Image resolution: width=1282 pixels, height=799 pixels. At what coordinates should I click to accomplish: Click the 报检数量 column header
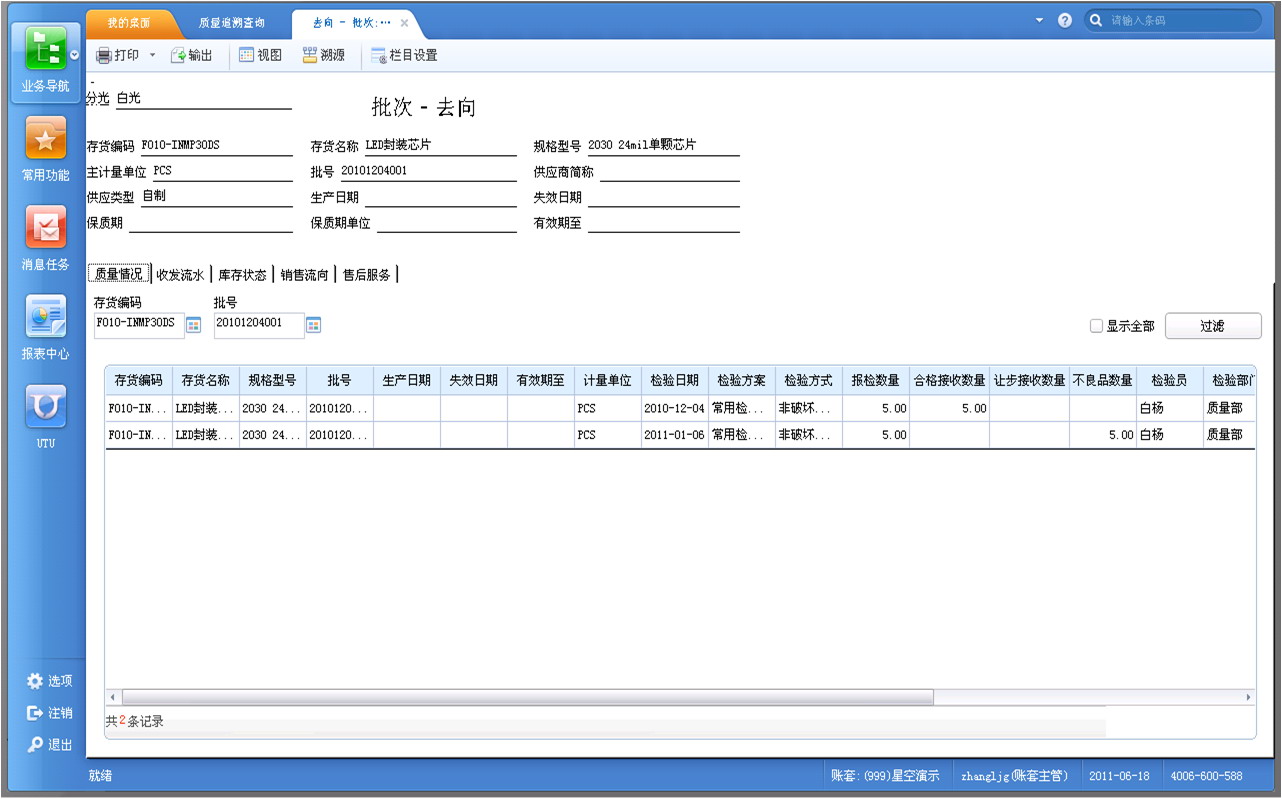[876, 381]
